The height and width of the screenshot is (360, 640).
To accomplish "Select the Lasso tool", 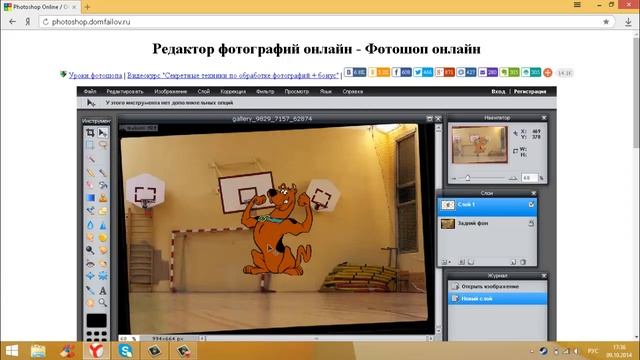I will coord(103,145).
